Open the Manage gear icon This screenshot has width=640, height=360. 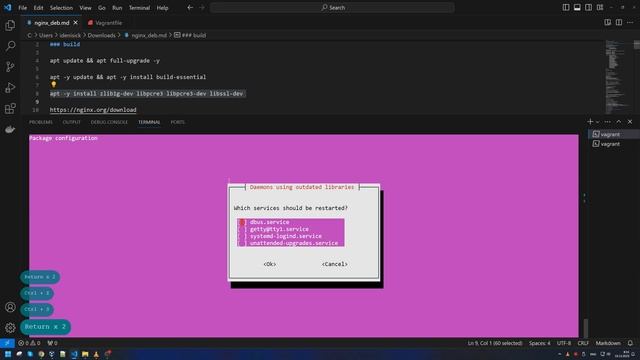click(10, 327)
